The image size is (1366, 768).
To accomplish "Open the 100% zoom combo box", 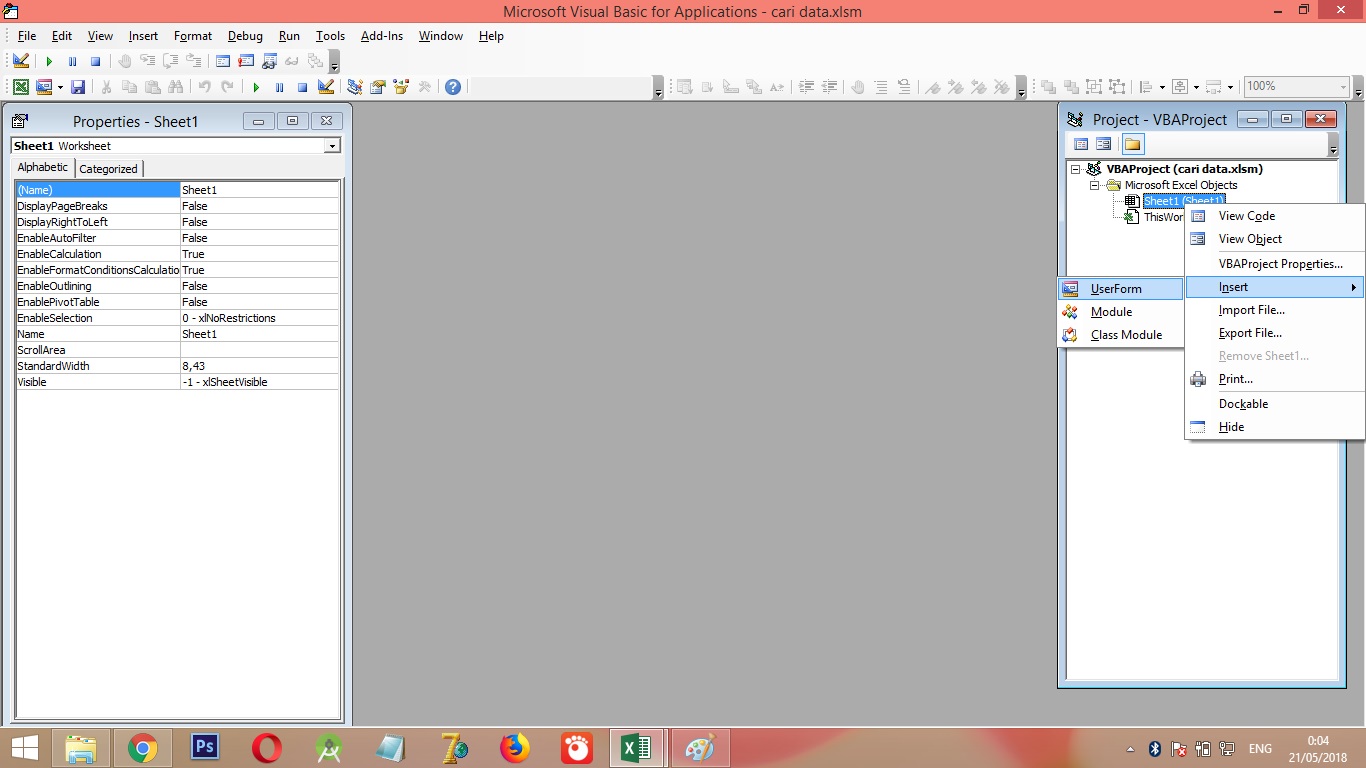I will click(1297, 87).
